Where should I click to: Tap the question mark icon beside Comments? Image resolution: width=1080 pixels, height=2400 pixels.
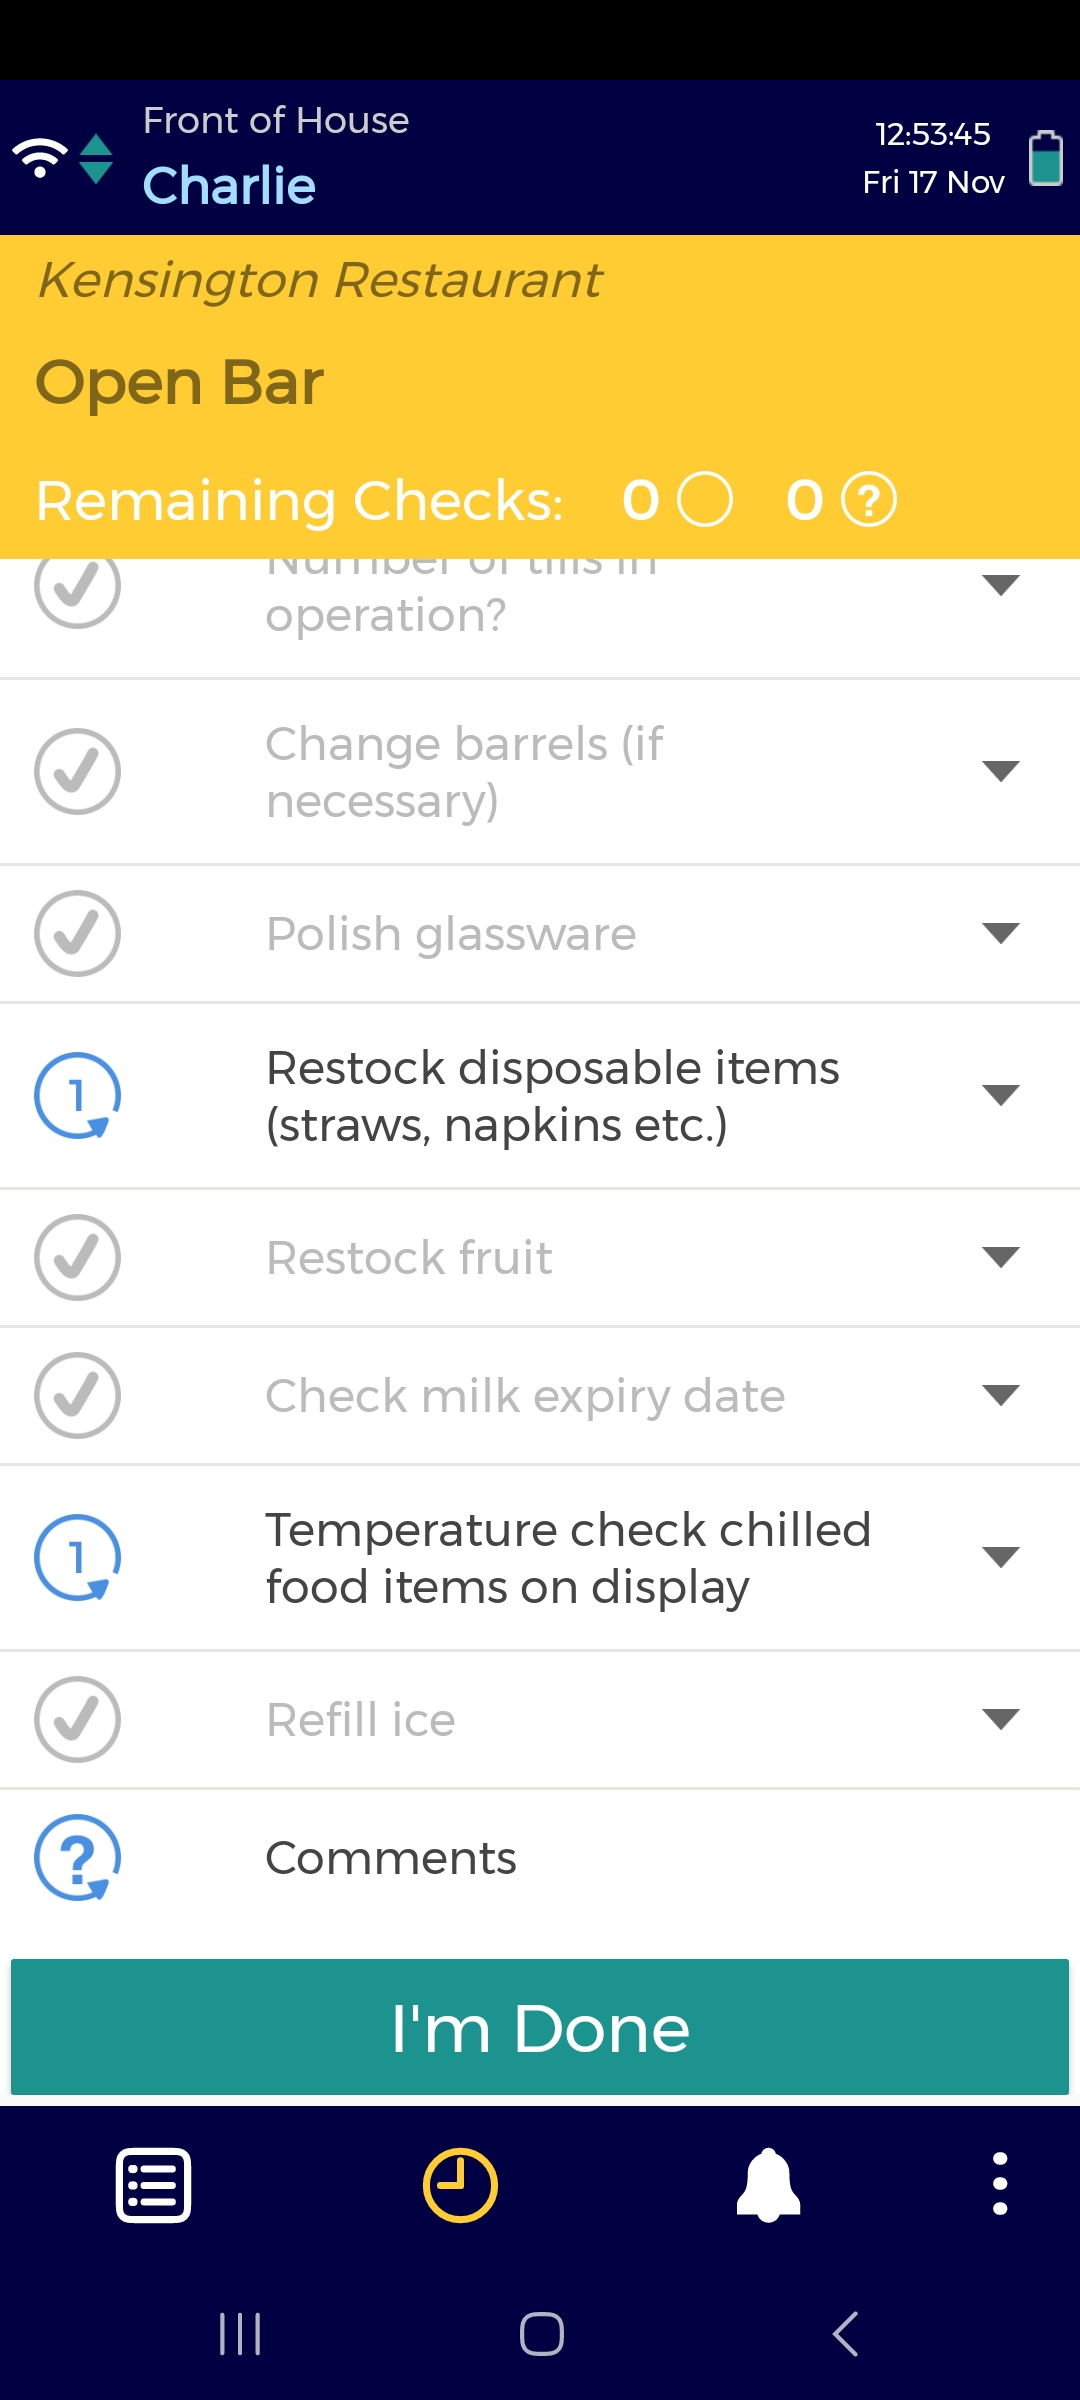click(78, 1858)
